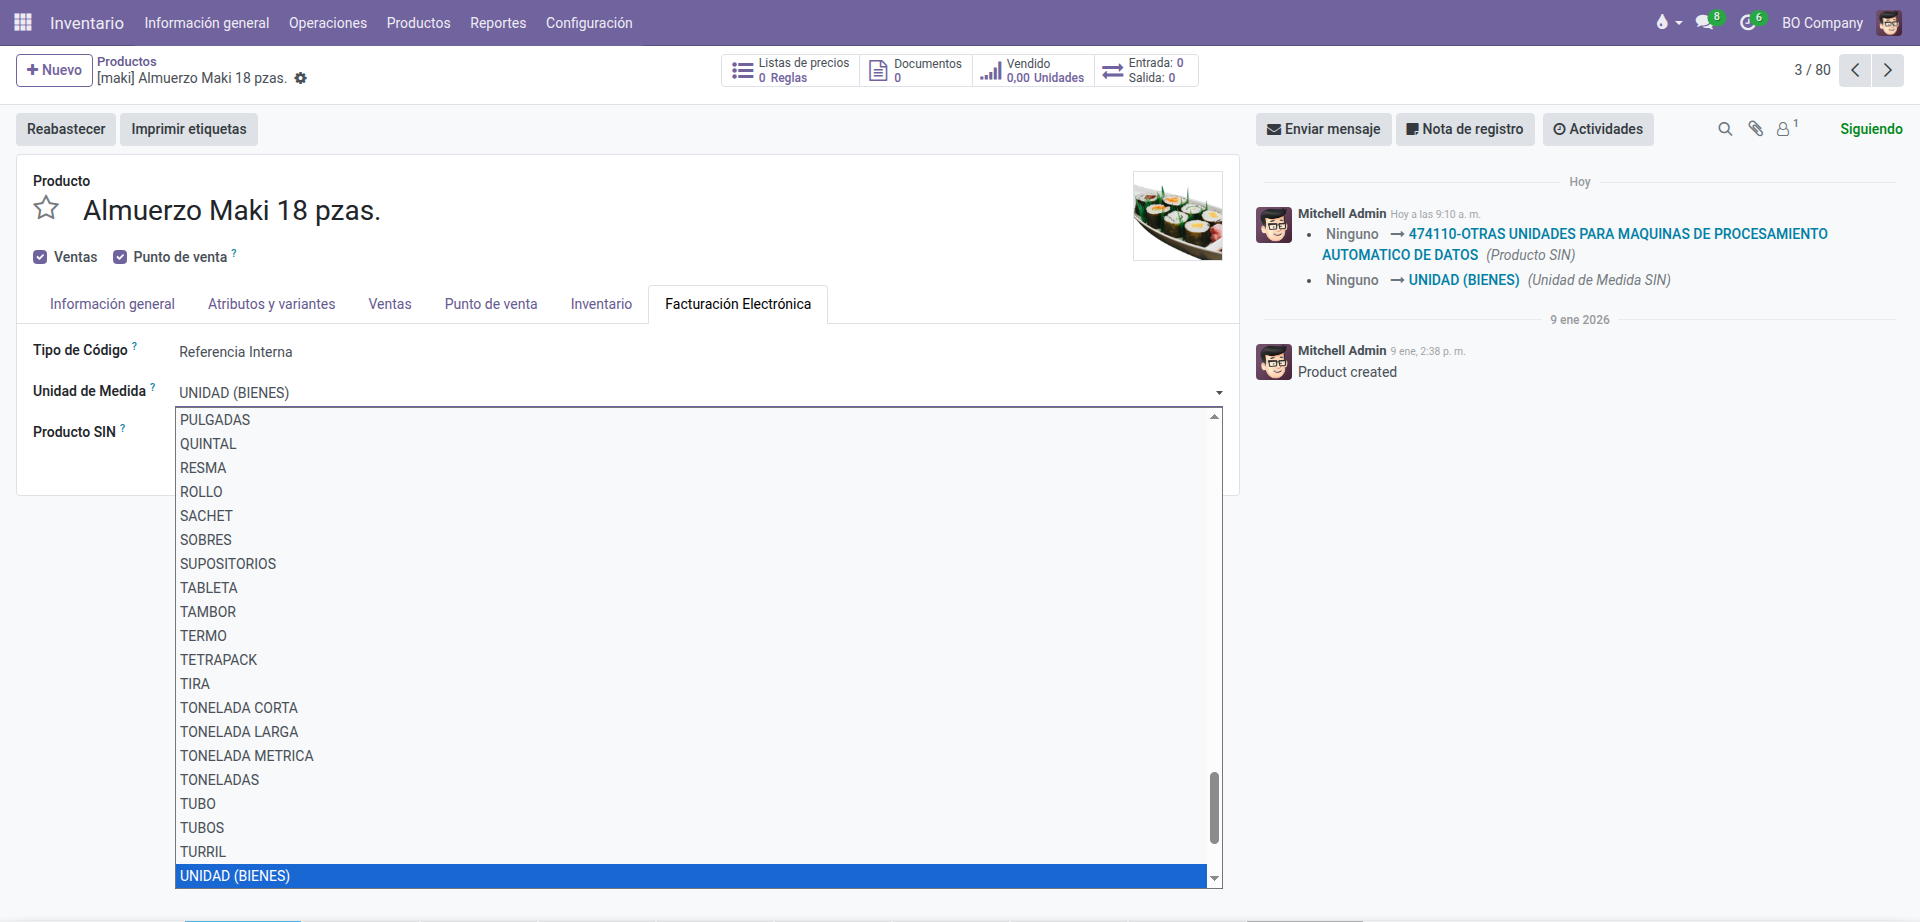This screenshot has width=1920, height=922.
Task: Select TONELADA METRICA from the unit list
Action: [247, 756]
